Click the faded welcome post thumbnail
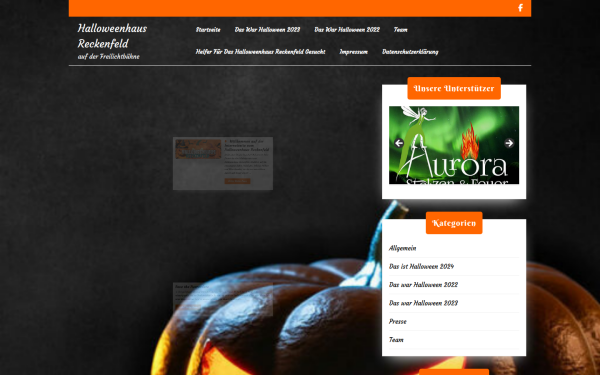This screenshot has height=375, width=600. pyautogui.click(x=198, y=149)
